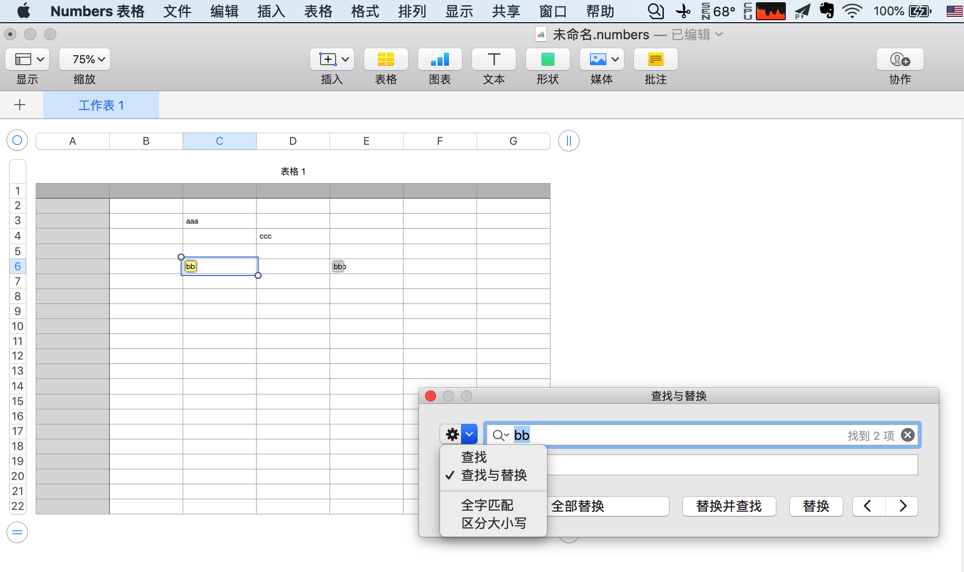Click the cell containing ccc

pos(293,236)
